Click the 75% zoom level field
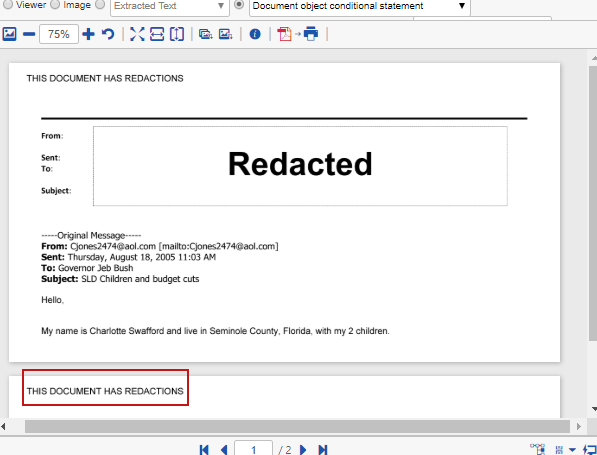This screenshot has height=455, width=597. [59, 34]
